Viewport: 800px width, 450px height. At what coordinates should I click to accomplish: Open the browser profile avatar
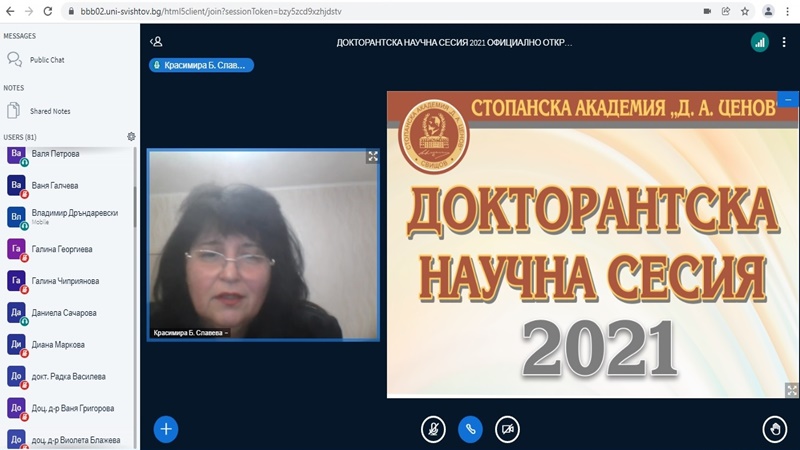pos(768,11)
